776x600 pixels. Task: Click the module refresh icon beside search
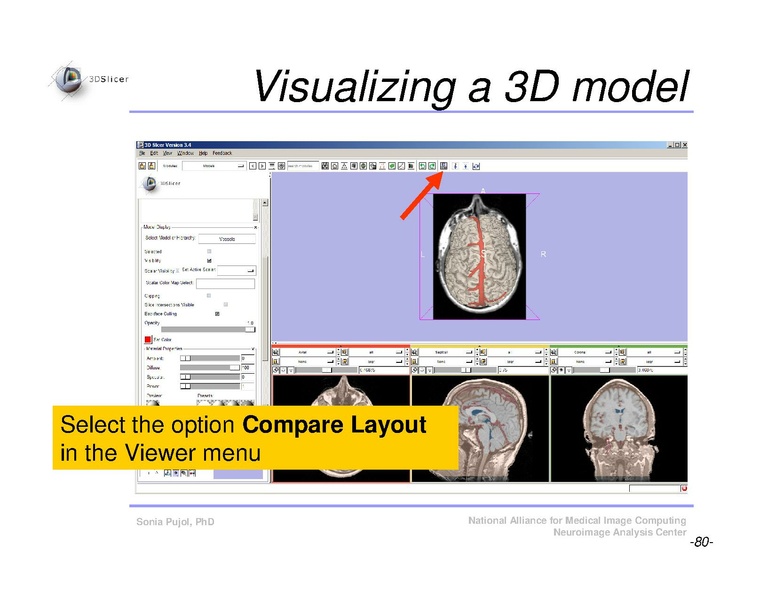pos(281,166)
